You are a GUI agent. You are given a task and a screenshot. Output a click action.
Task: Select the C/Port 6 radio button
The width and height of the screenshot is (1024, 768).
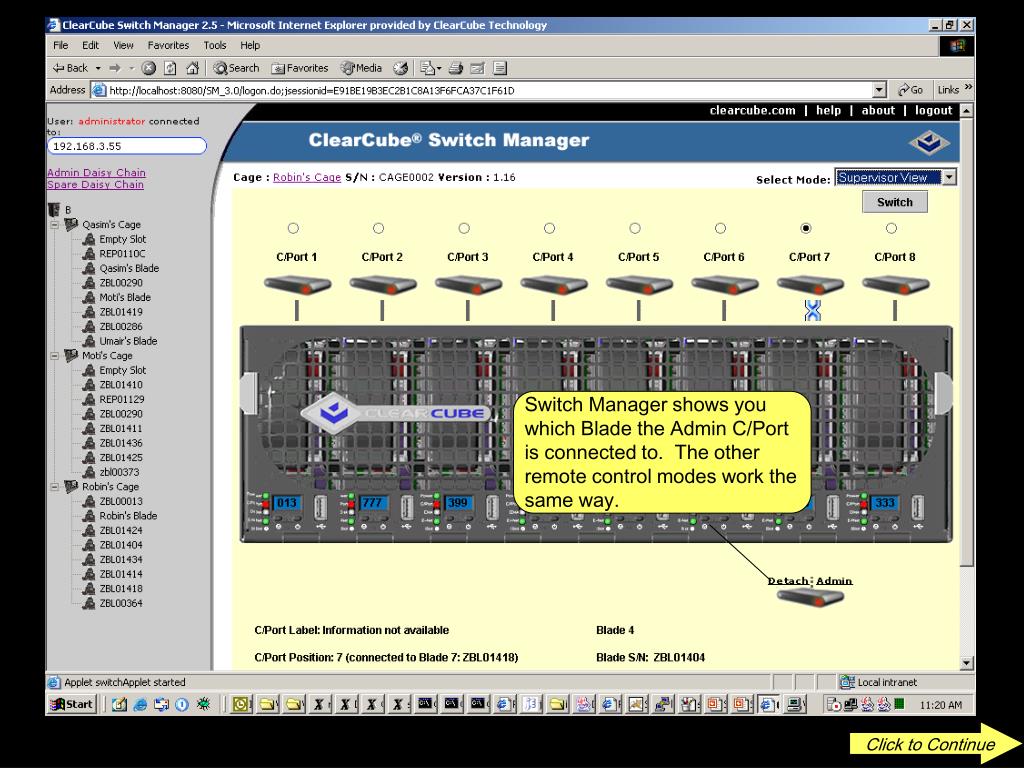pyautogui.click(x=721, y=228)
